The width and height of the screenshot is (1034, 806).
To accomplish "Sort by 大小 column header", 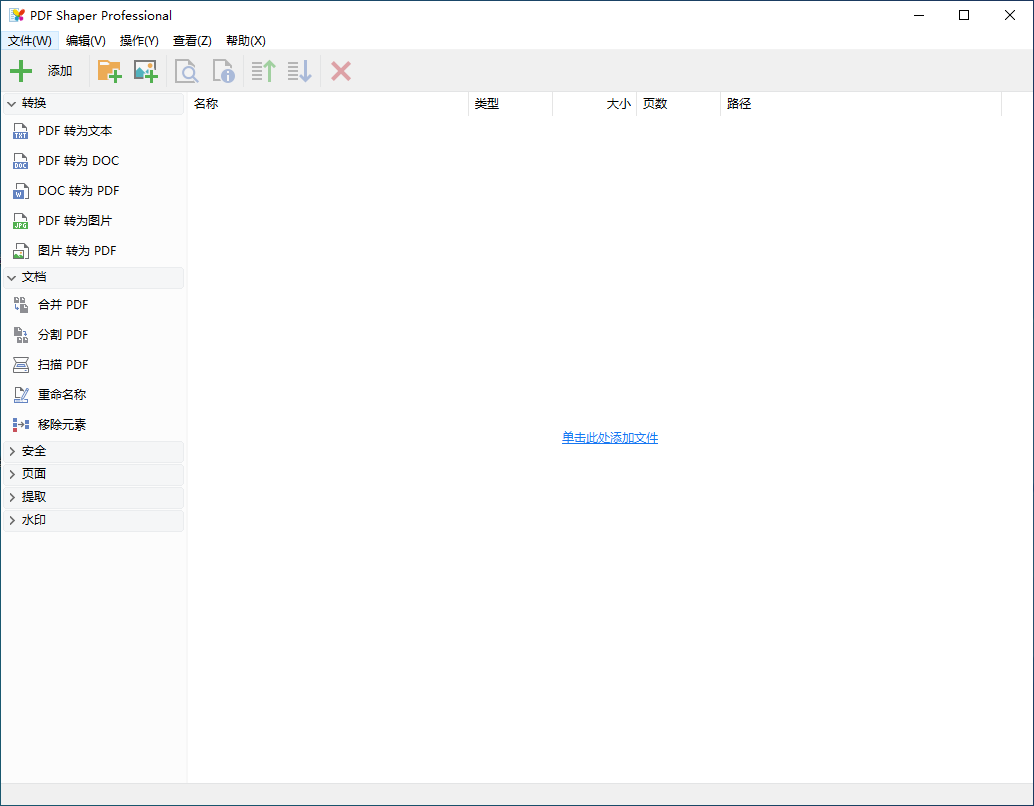I will [595, 104].
